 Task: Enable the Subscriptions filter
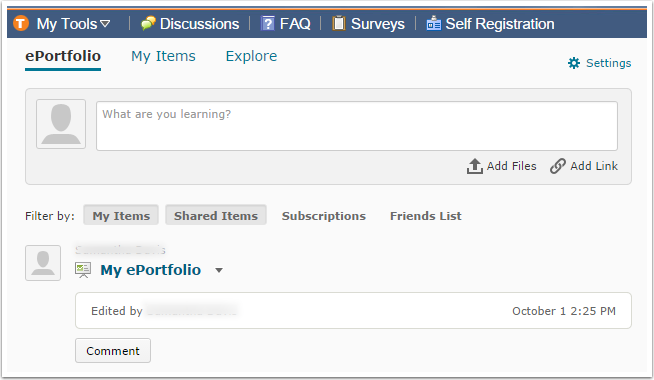tap(324, 216)
